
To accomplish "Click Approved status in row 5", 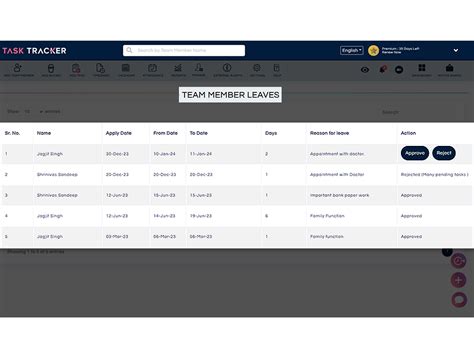I will [411, 237].
